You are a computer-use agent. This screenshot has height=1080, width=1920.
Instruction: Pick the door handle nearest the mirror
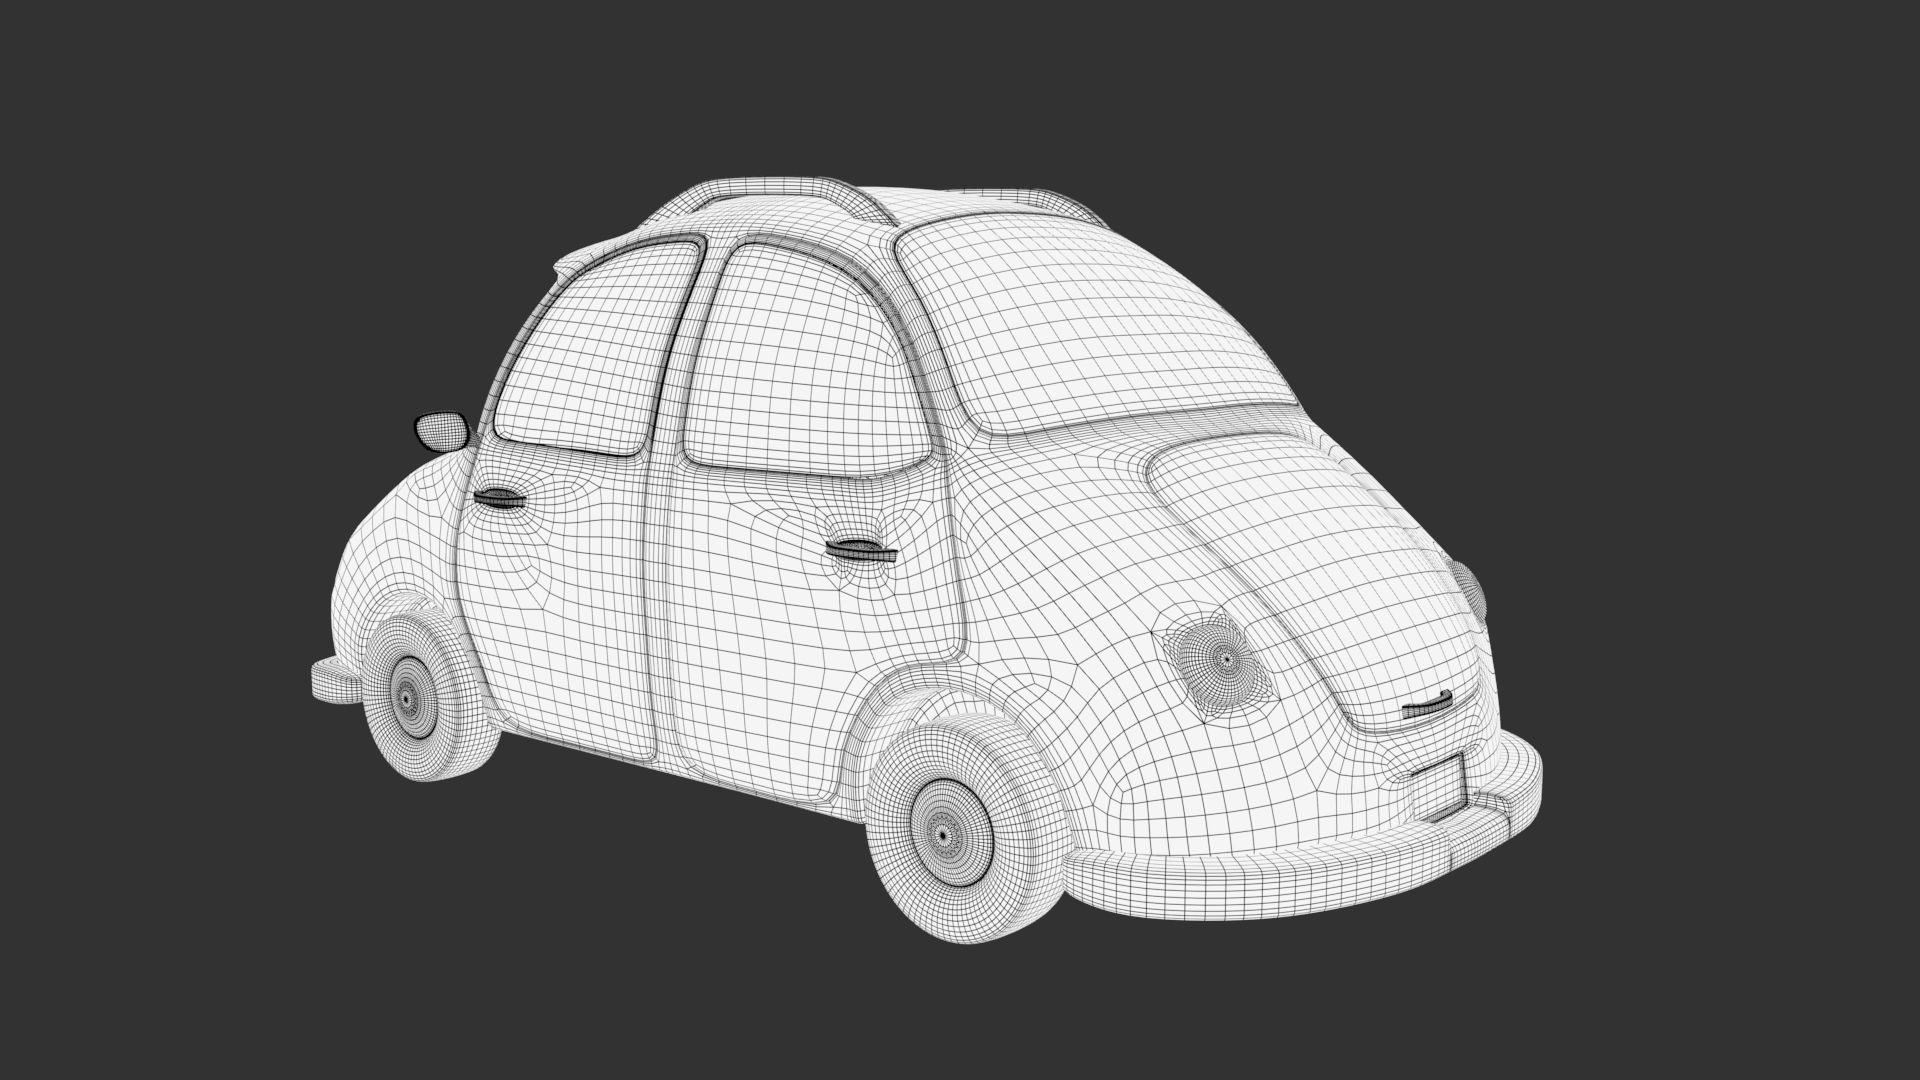pos(500,499)
